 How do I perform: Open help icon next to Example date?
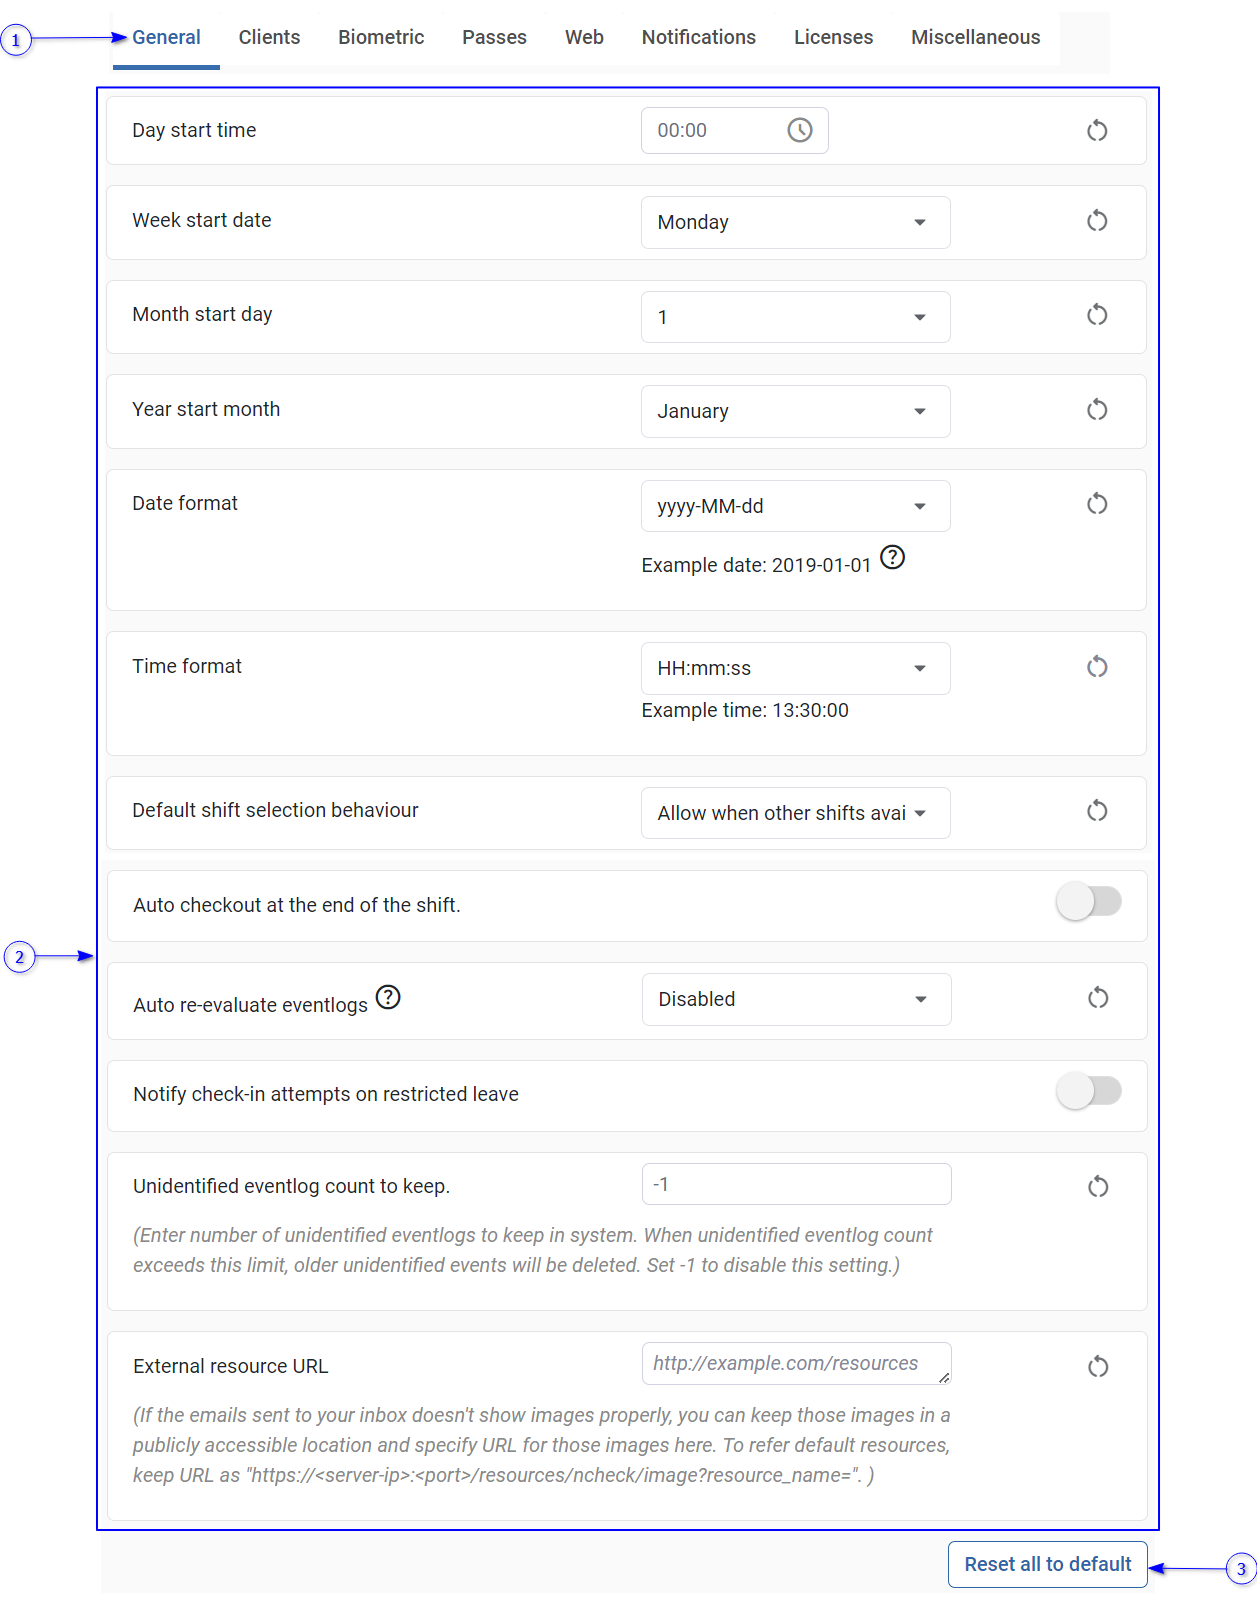(892, 558)
